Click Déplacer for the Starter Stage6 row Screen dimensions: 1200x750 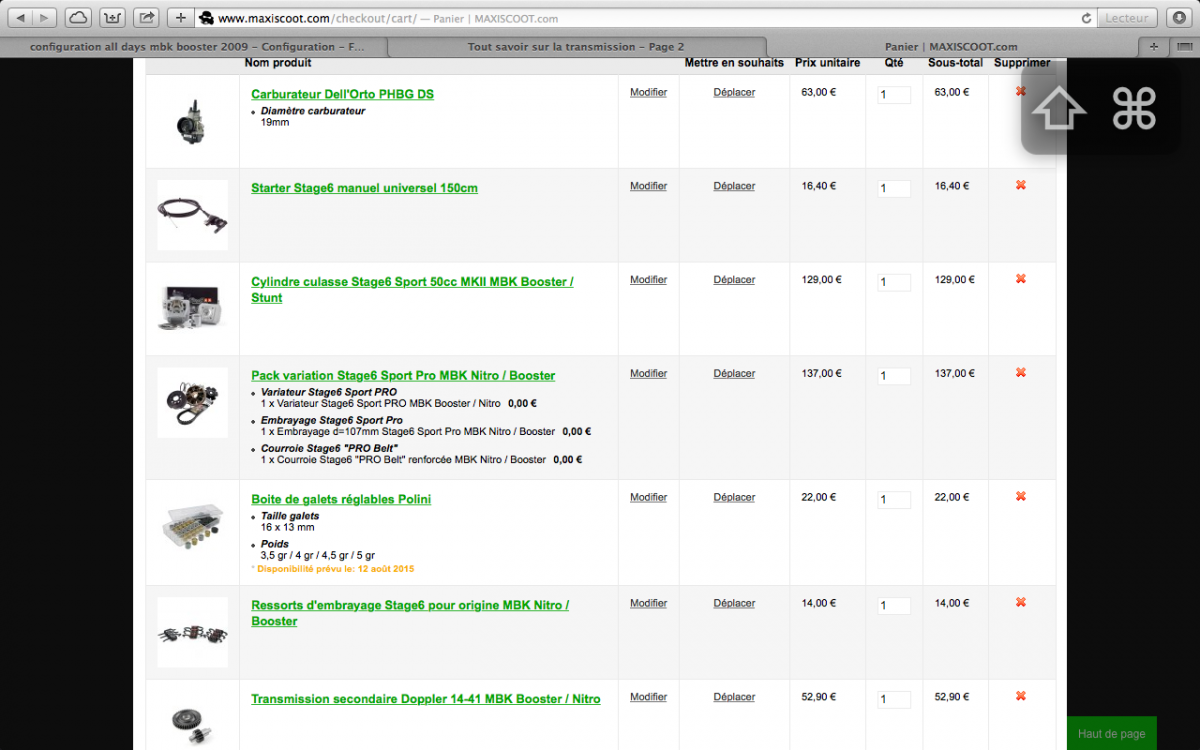pos(734,186)
